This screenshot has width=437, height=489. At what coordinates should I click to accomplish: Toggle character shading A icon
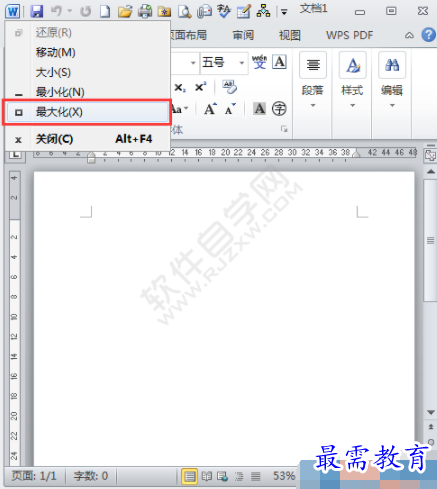tap(260, 109)
